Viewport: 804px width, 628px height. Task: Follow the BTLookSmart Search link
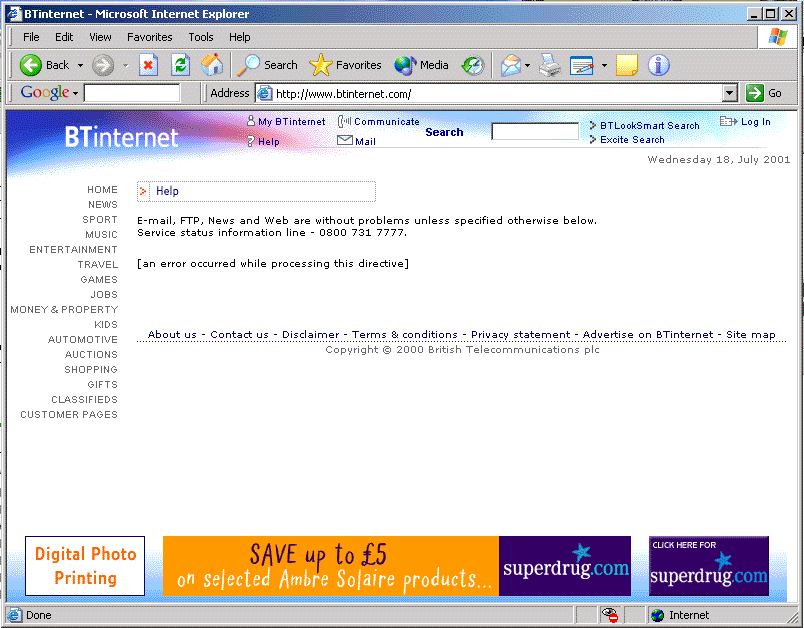(x=650, y=126)
